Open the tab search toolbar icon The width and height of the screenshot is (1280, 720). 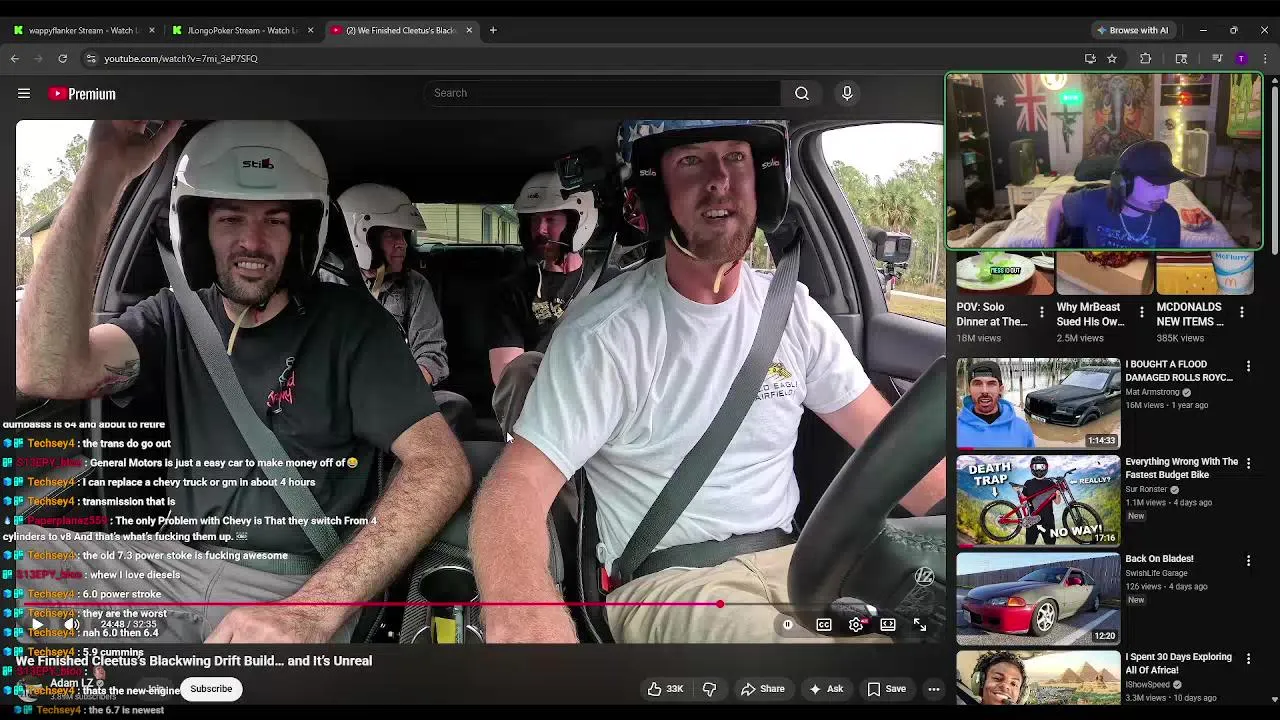tap(1181, 59)
